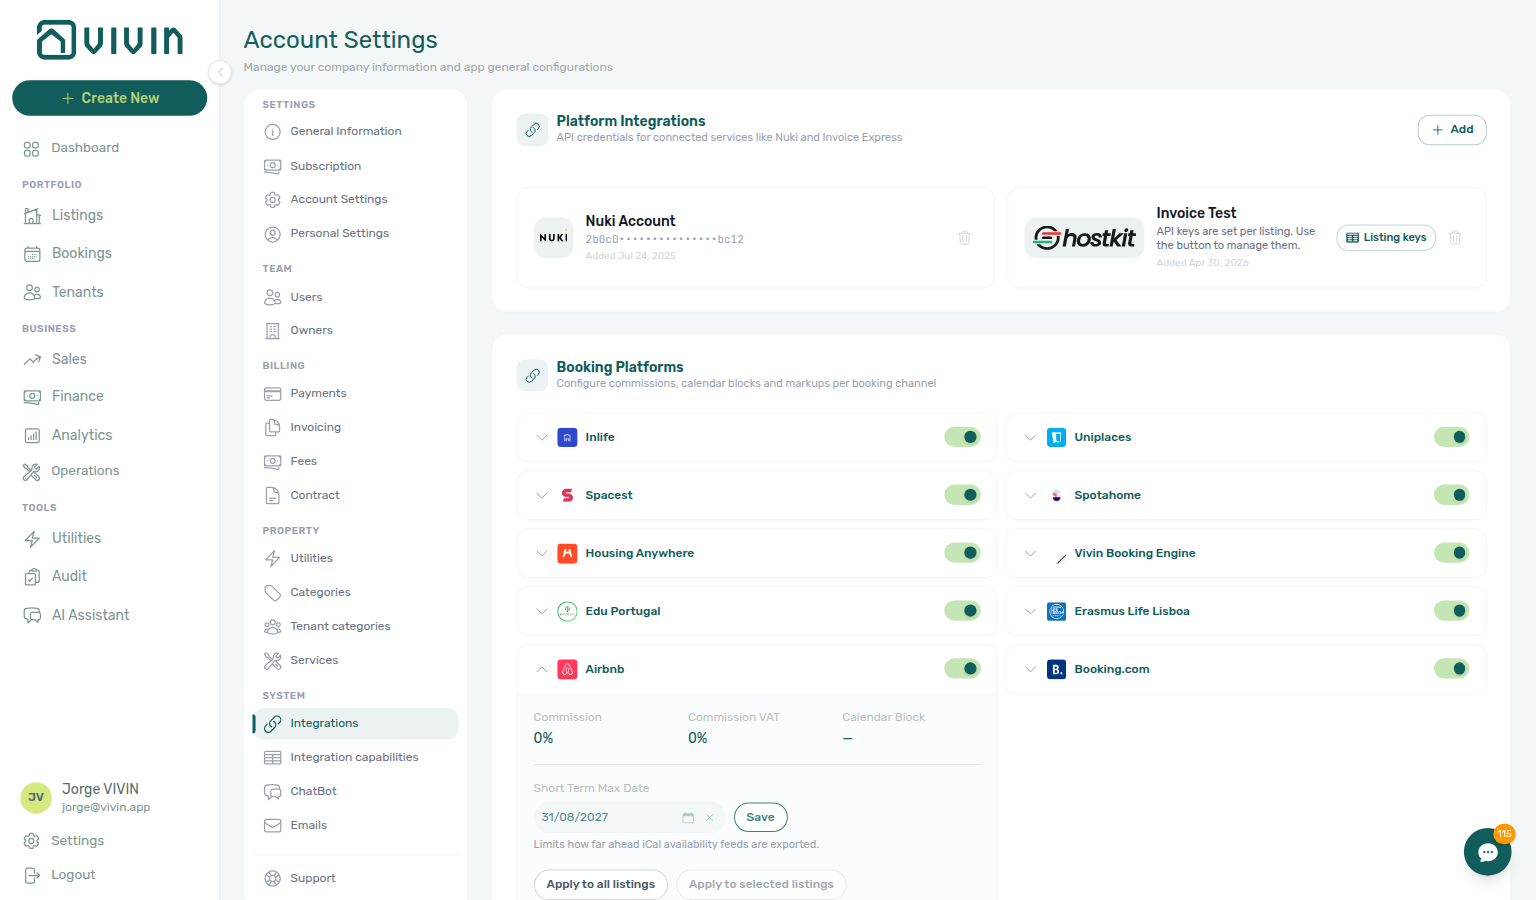The width and height of the screenshot is (1536, 900).
Task: Click Apply to selected listings
Action: coord(761,884)
